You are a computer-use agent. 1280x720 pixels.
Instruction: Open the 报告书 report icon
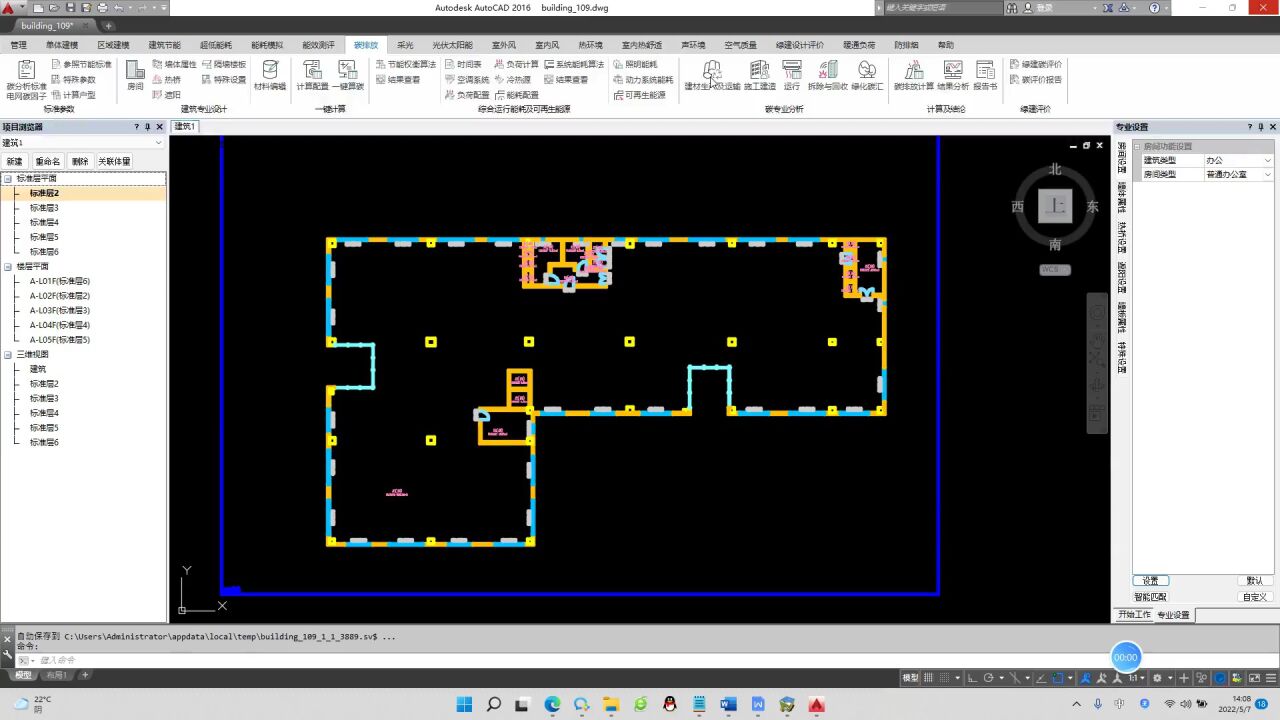tap(985, 75)
